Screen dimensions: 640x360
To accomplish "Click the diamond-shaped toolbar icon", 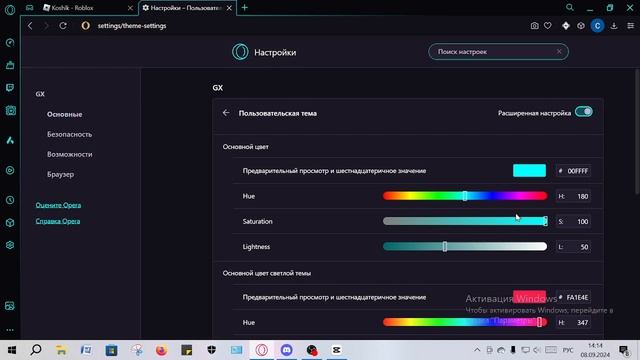I will coord(566,26).
